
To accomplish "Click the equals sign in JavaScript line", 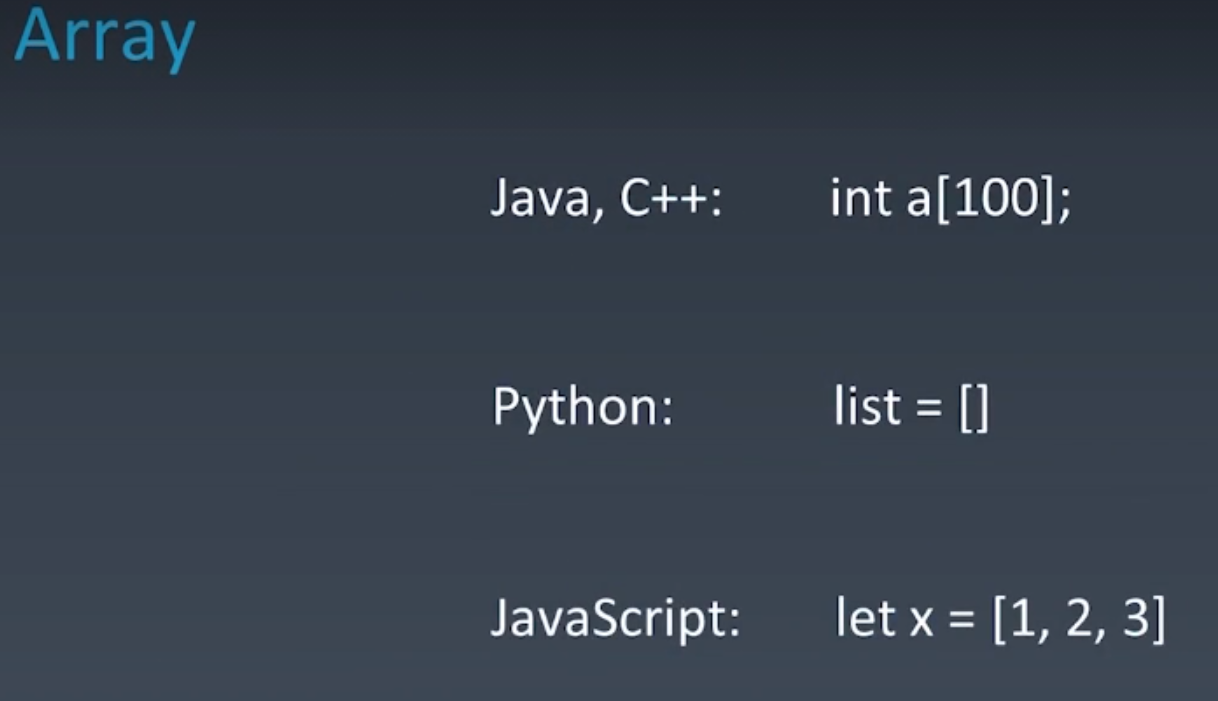I will tap(961, 621).
